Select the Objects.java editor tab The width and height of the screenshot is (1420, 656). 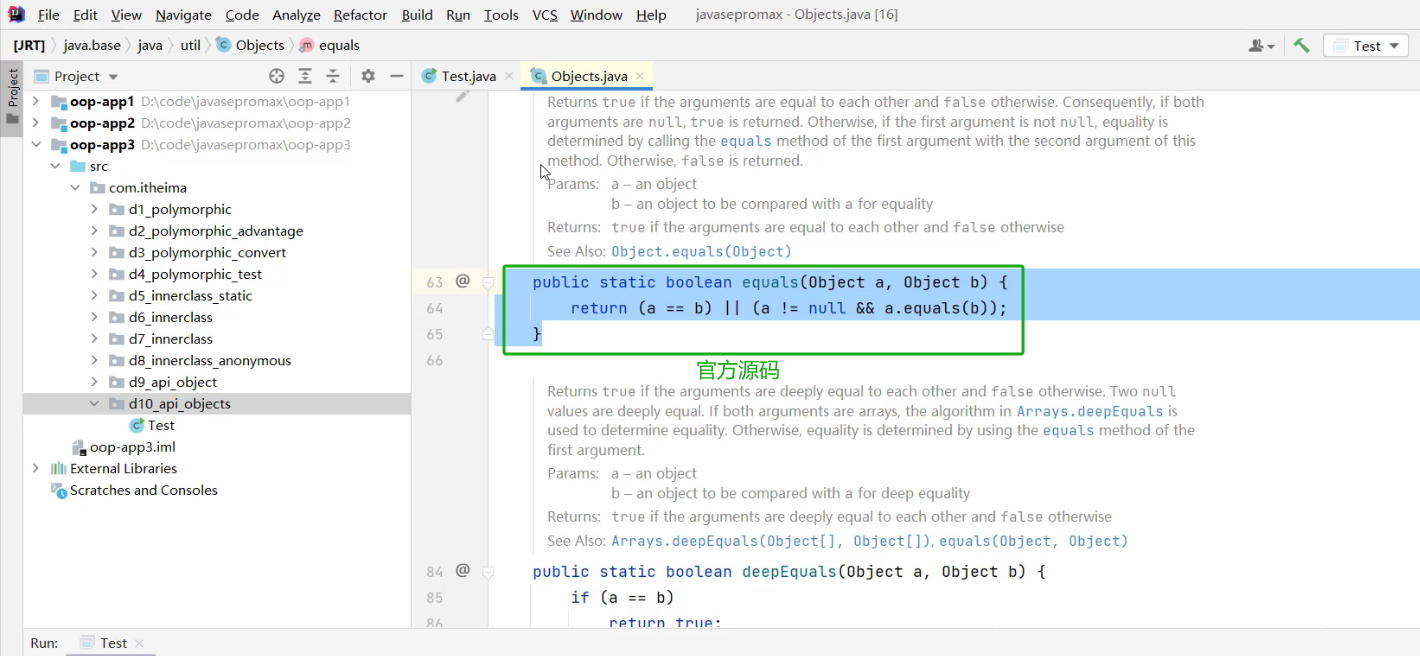coord(589,76)
